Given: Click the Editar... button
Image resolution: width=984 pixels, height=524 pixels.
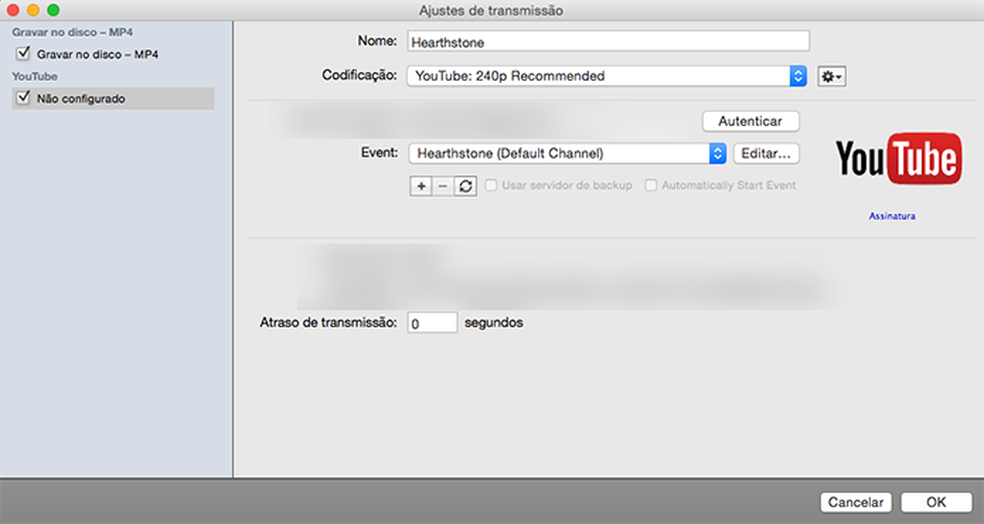Looking at the screenshot, I should (766, 153).
